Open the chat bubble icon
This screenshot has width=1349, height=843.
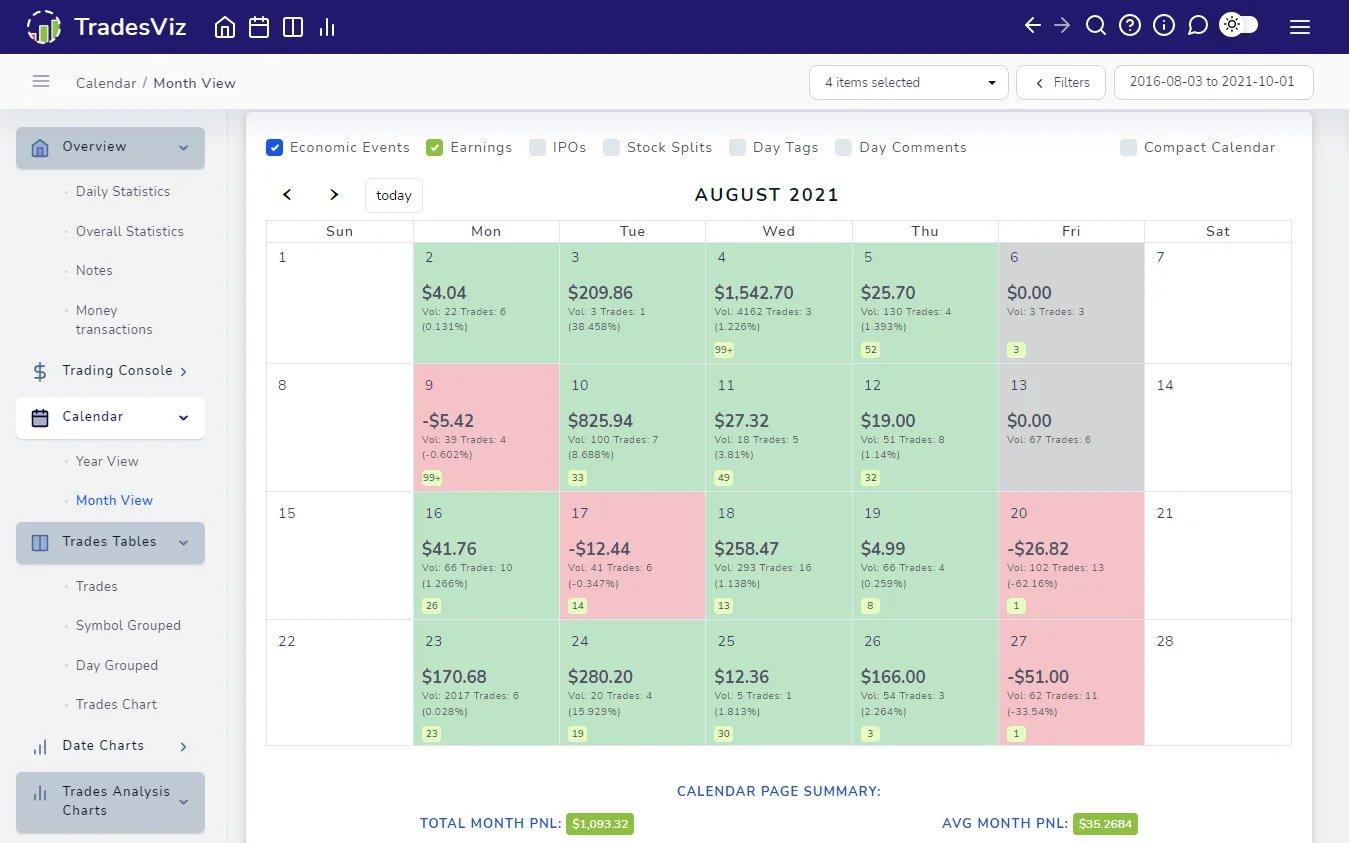point(1198,26)
